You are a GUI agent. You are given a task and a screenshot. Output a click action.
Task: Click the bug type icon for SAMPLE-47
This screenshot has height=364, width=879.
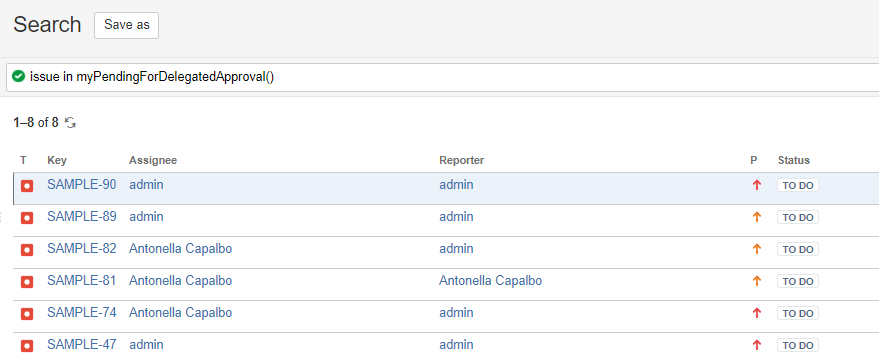click(x=26, y=345)
